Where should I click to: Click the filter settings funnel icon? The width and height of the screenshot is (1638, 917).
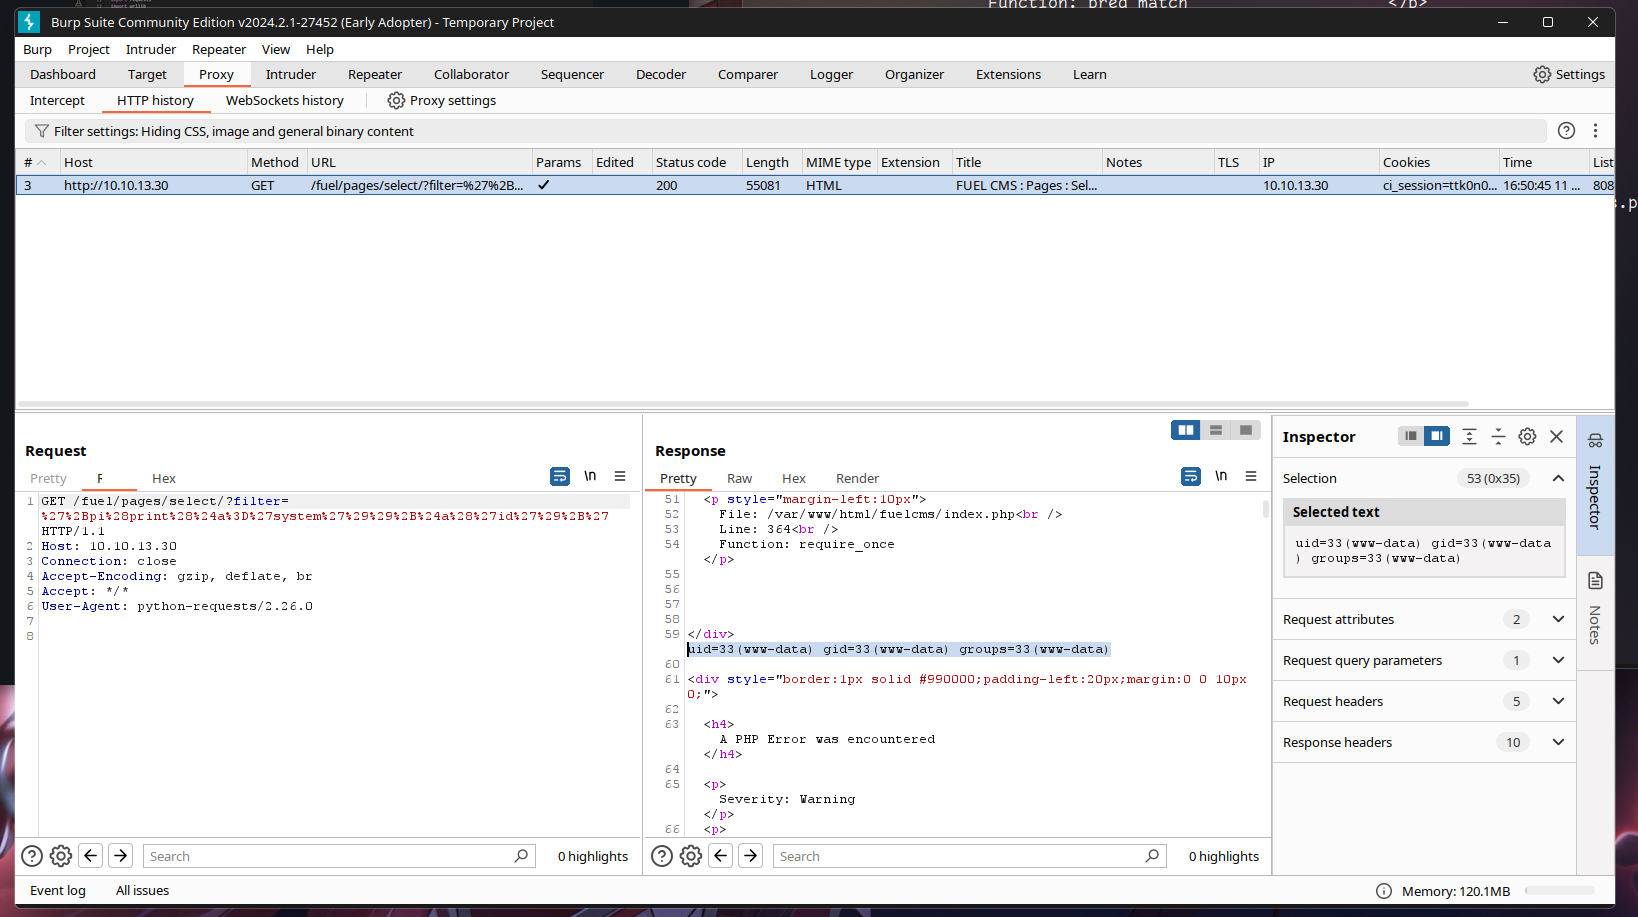(x=41, y=131)
